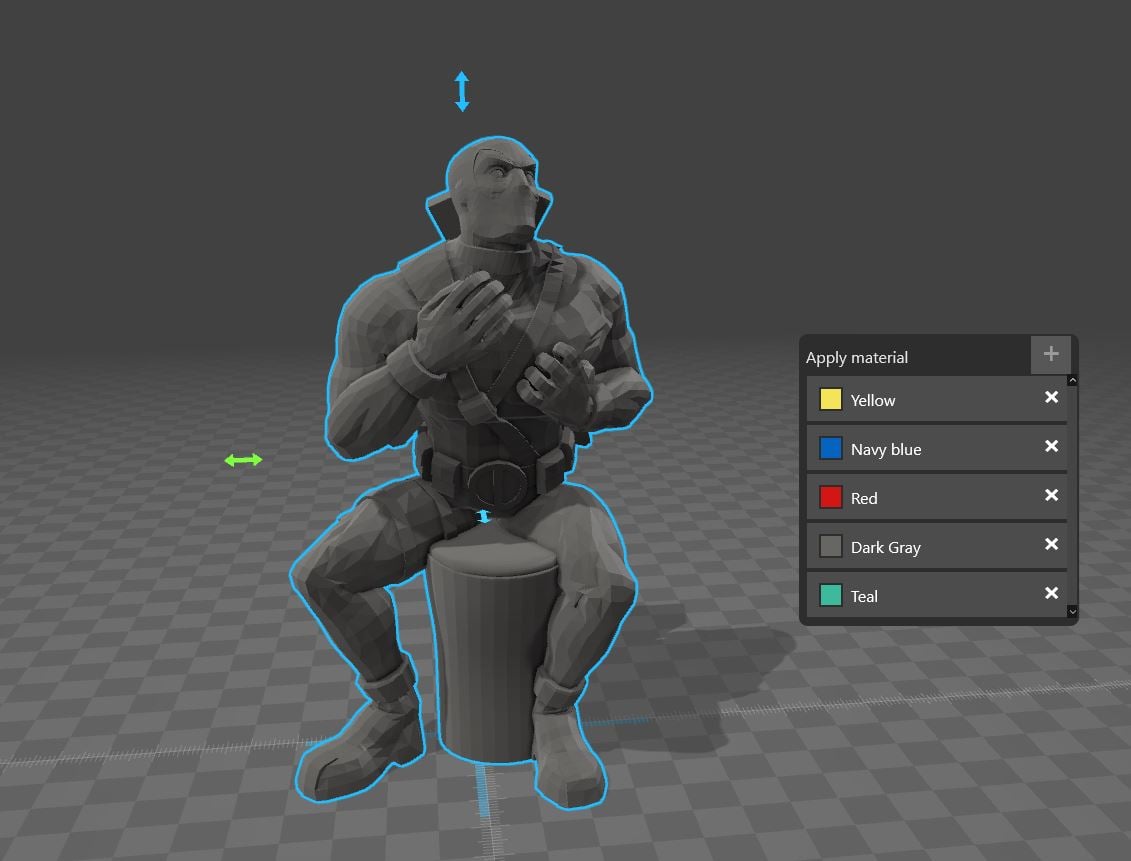Viewport: 1131px width, 861px height.
Task: Apply the Teal material label
Action: tap(863, 596)
